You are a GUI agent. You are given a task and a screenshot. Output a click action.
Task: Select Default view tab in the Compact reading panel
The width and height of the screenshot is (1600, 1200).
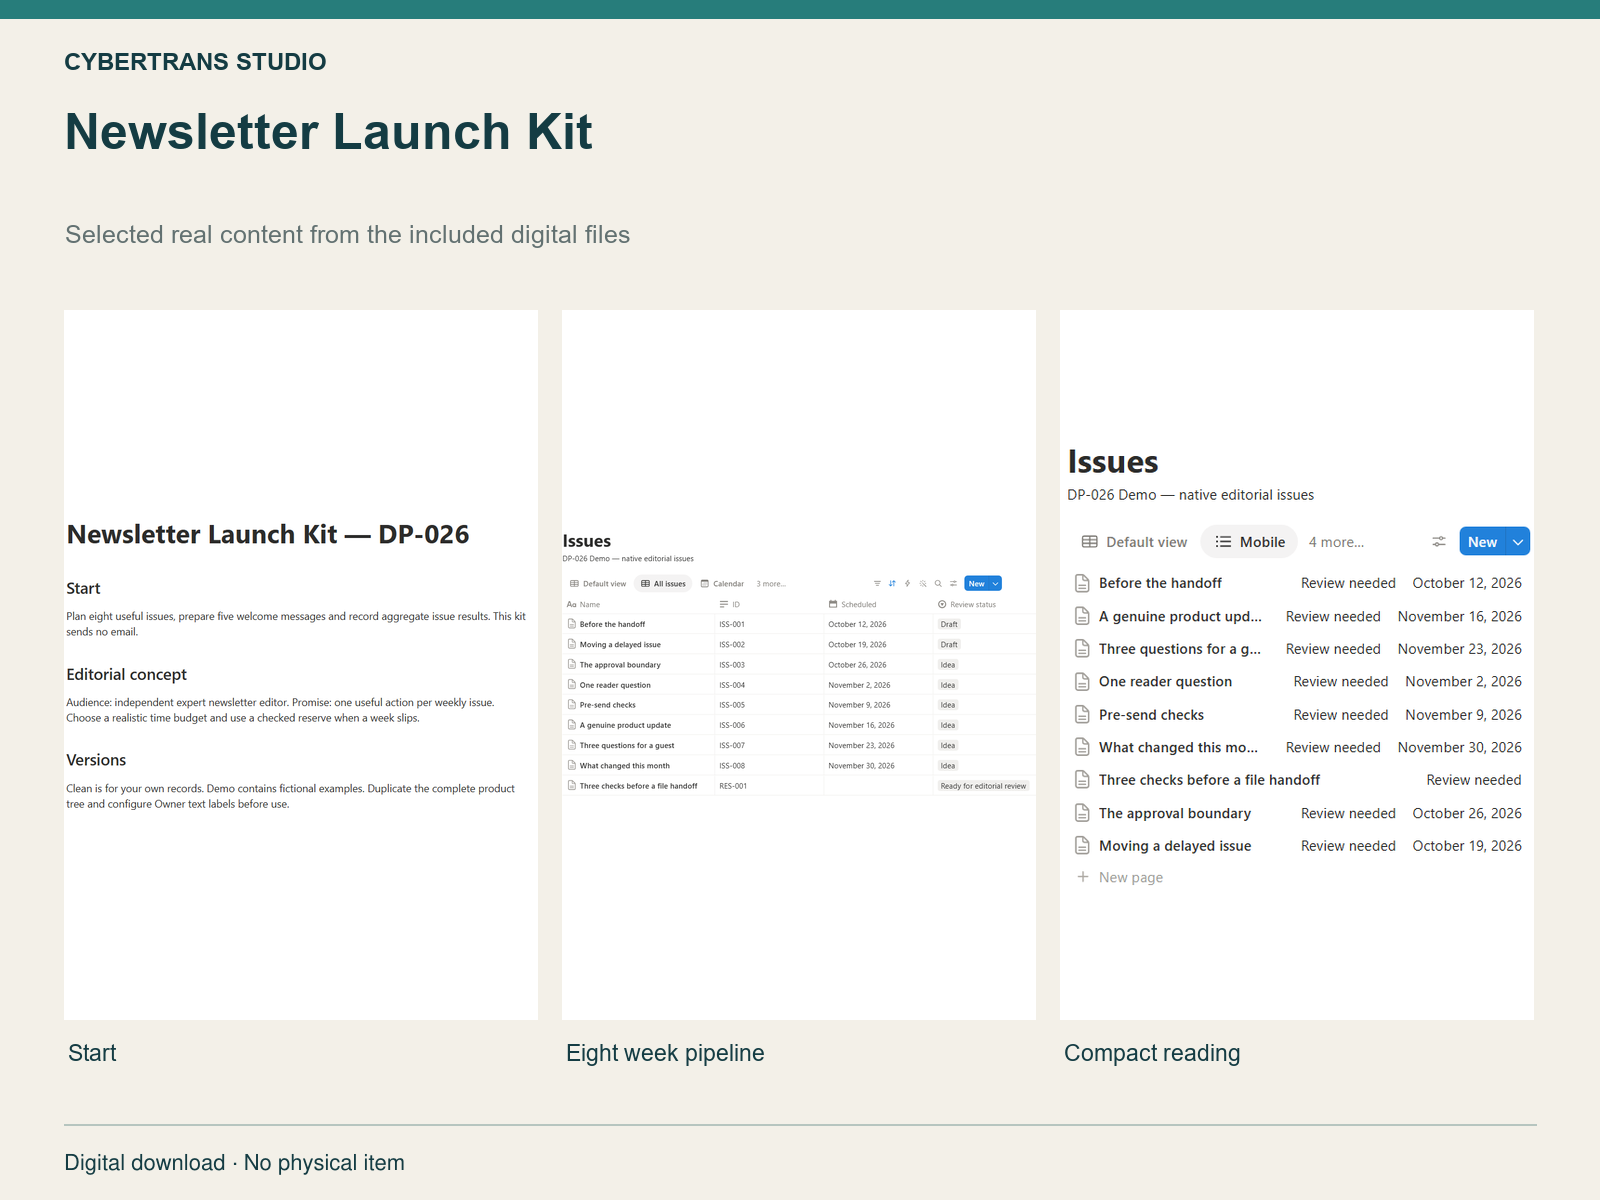[1135, 542]
